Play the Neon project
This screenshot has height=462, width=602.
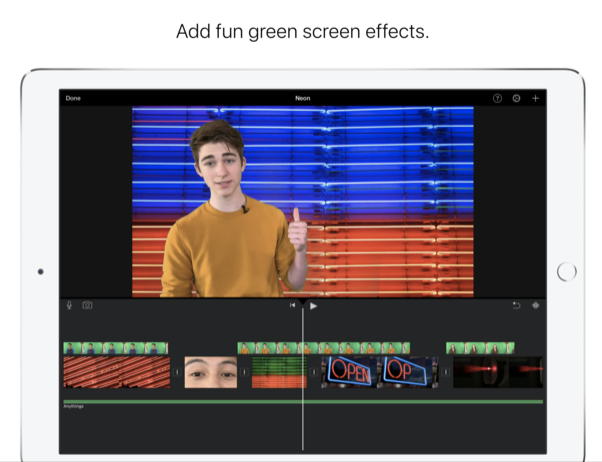click(x=313, y=306)
